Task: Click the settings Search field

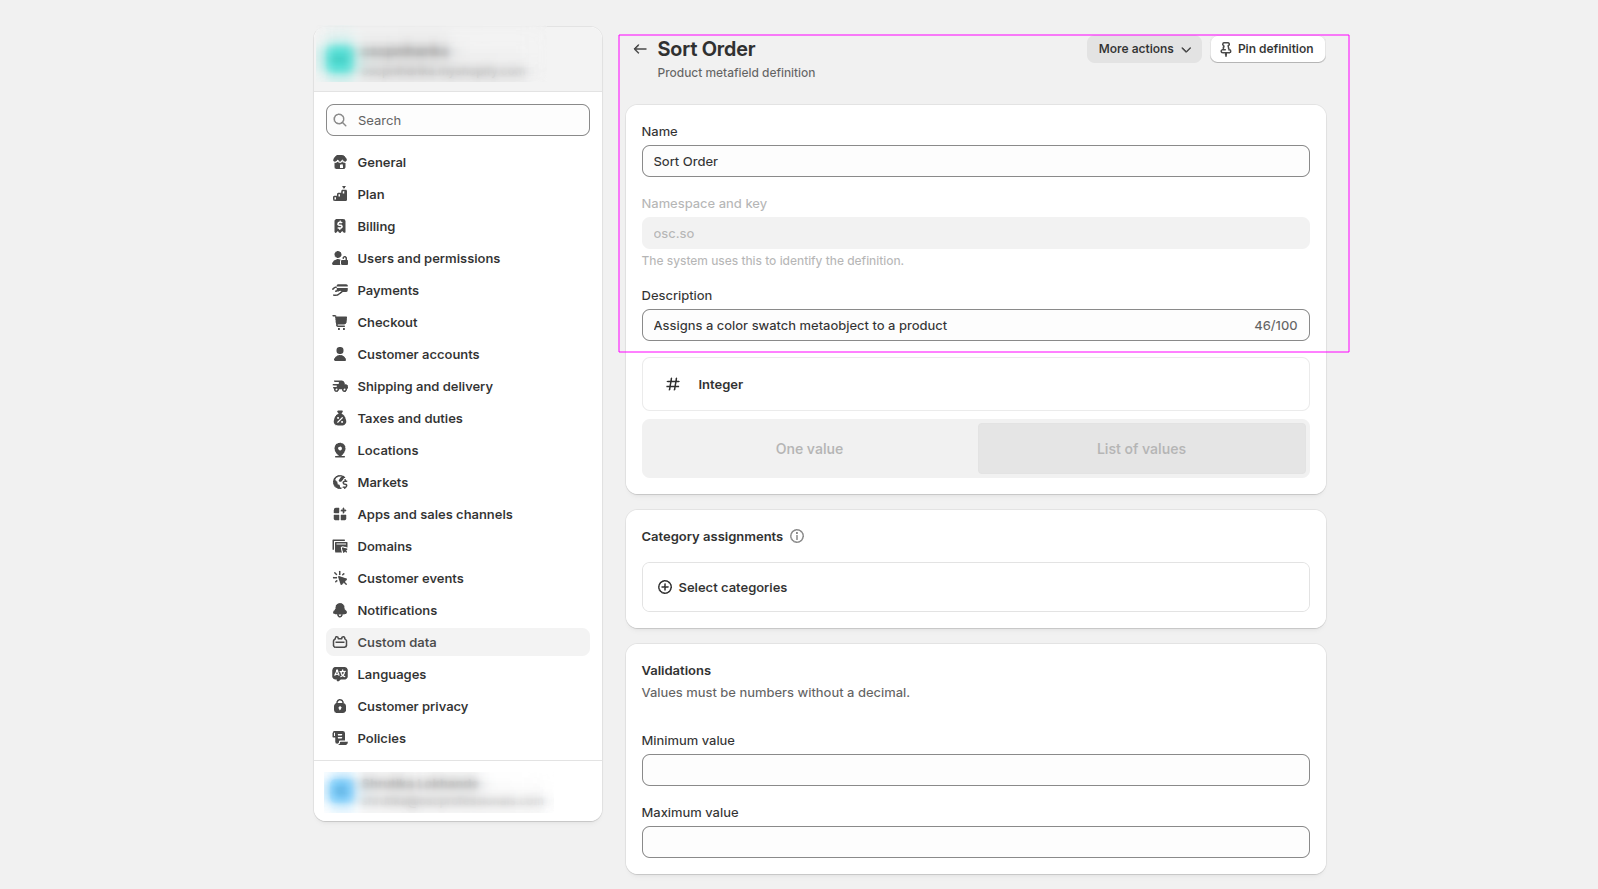Action: [x=458, y=120]
